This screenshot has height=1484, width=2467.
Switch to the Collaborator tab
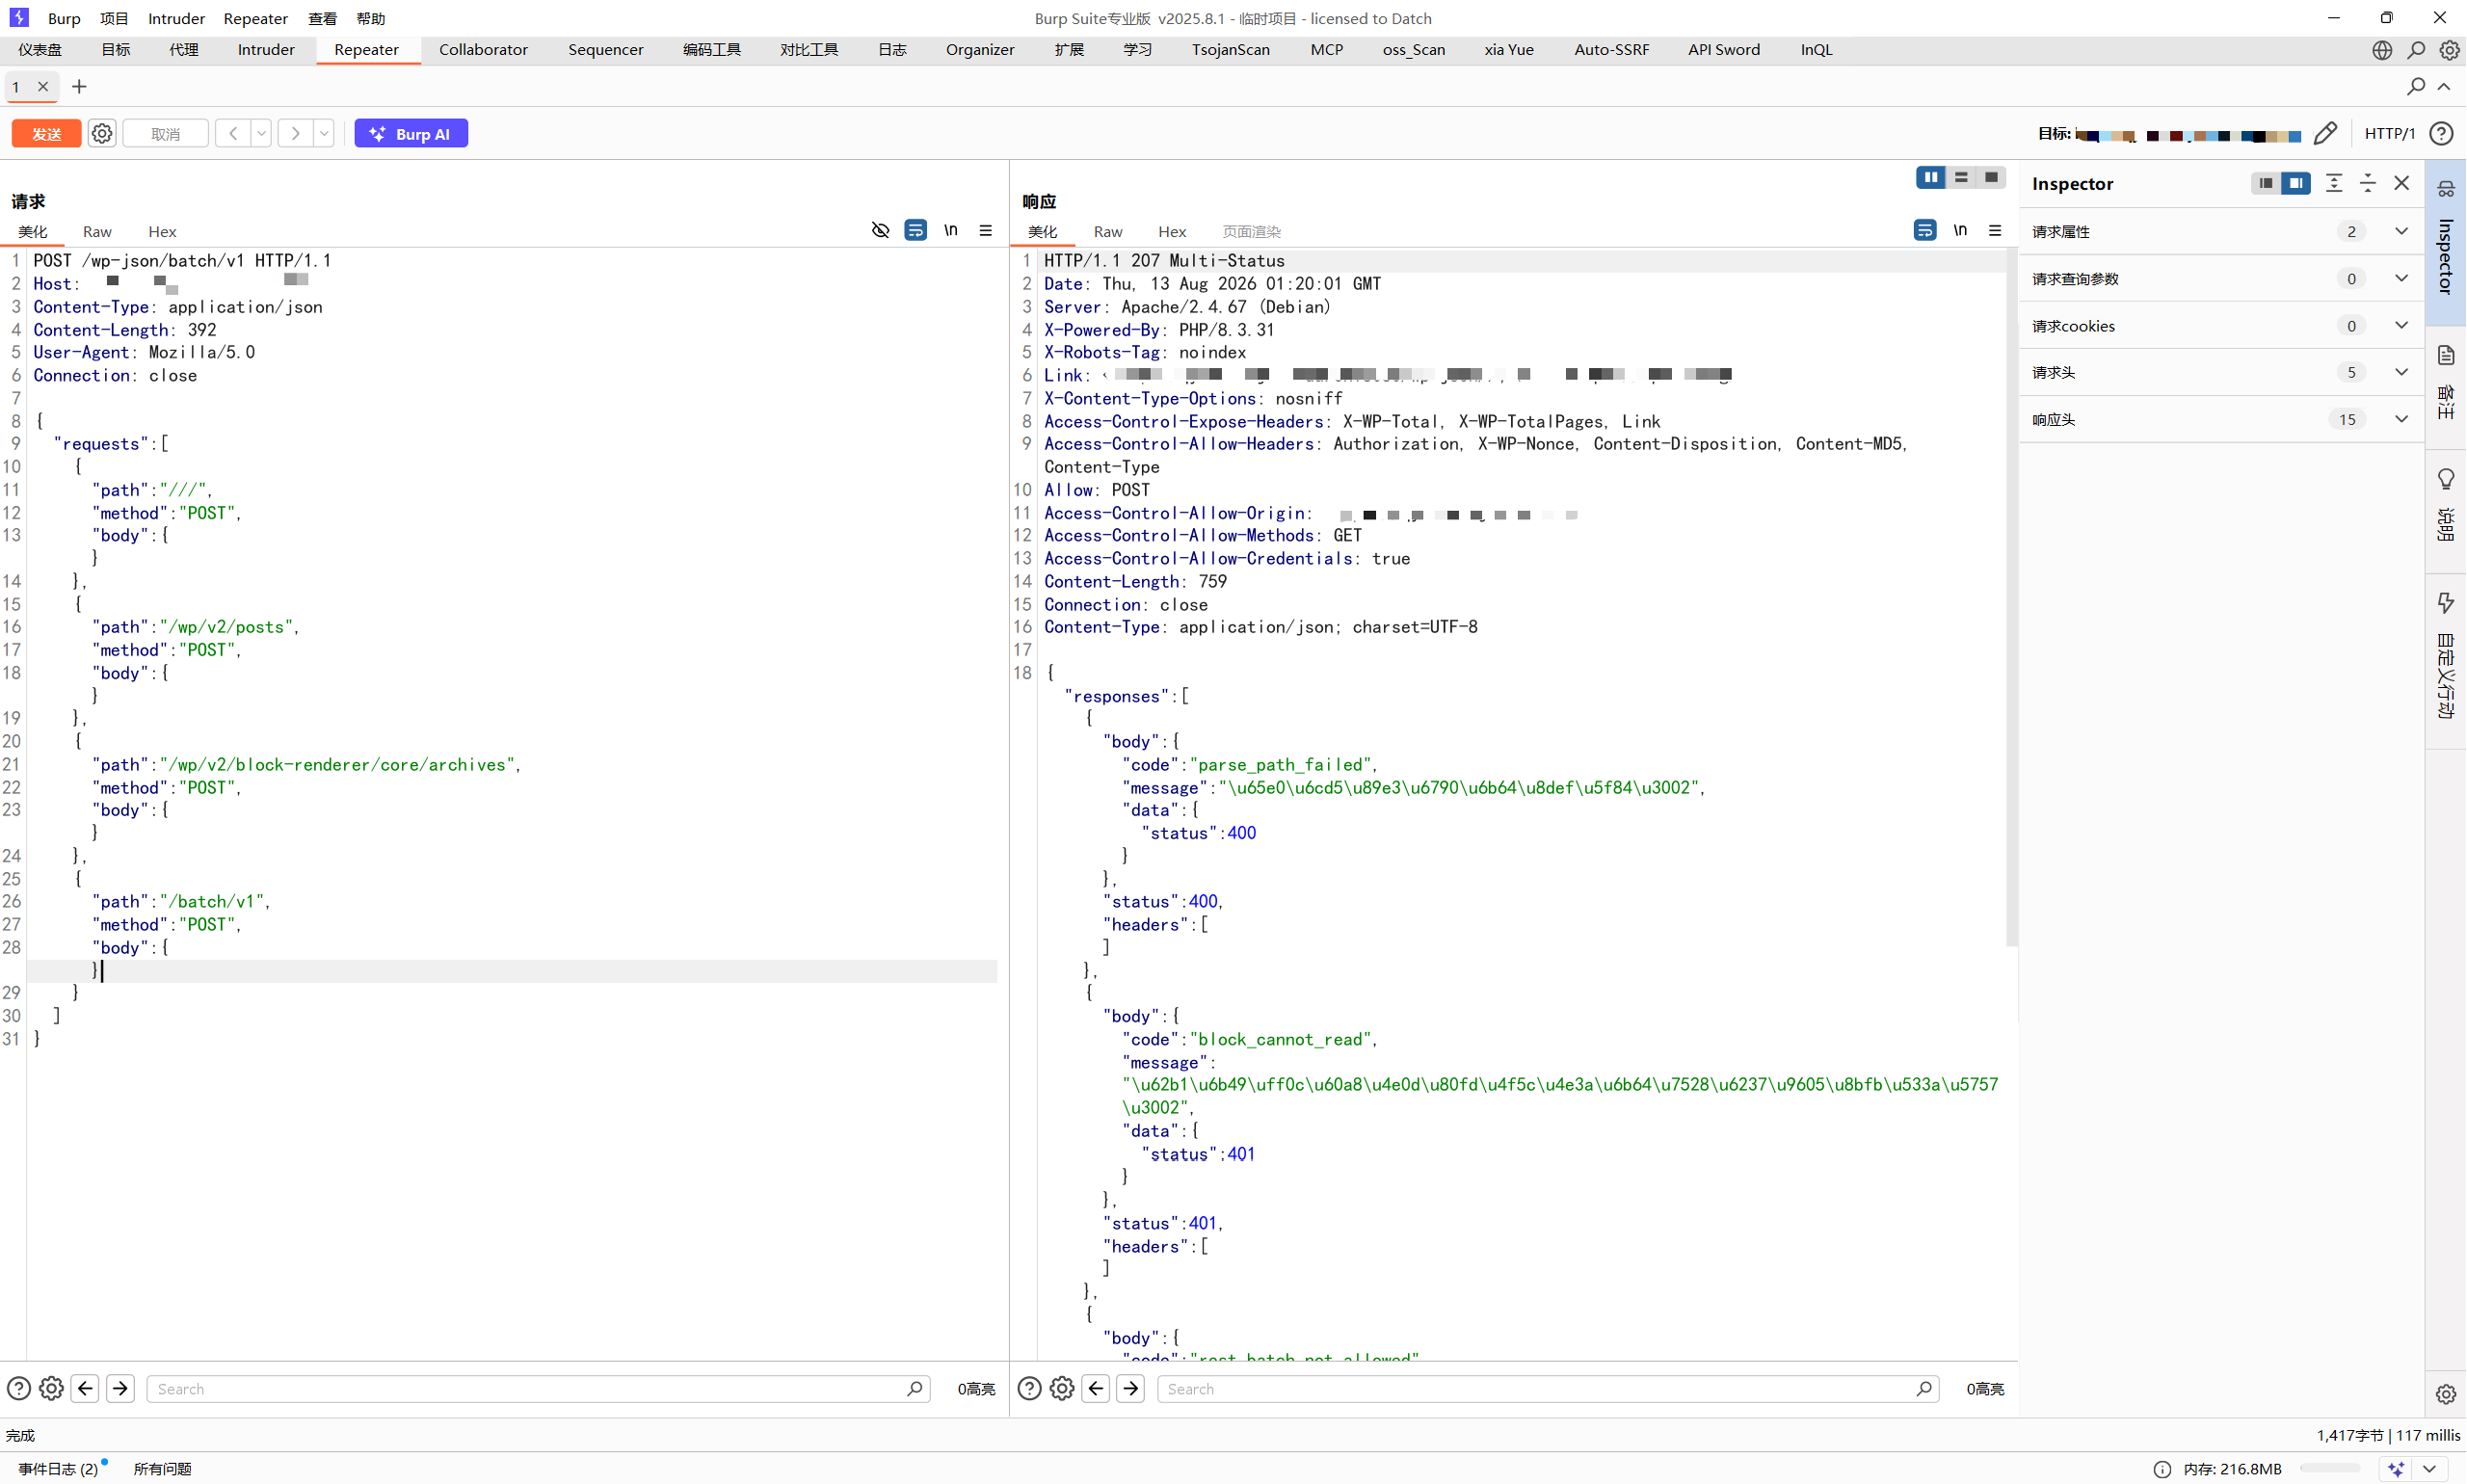[x=483, y=49]
